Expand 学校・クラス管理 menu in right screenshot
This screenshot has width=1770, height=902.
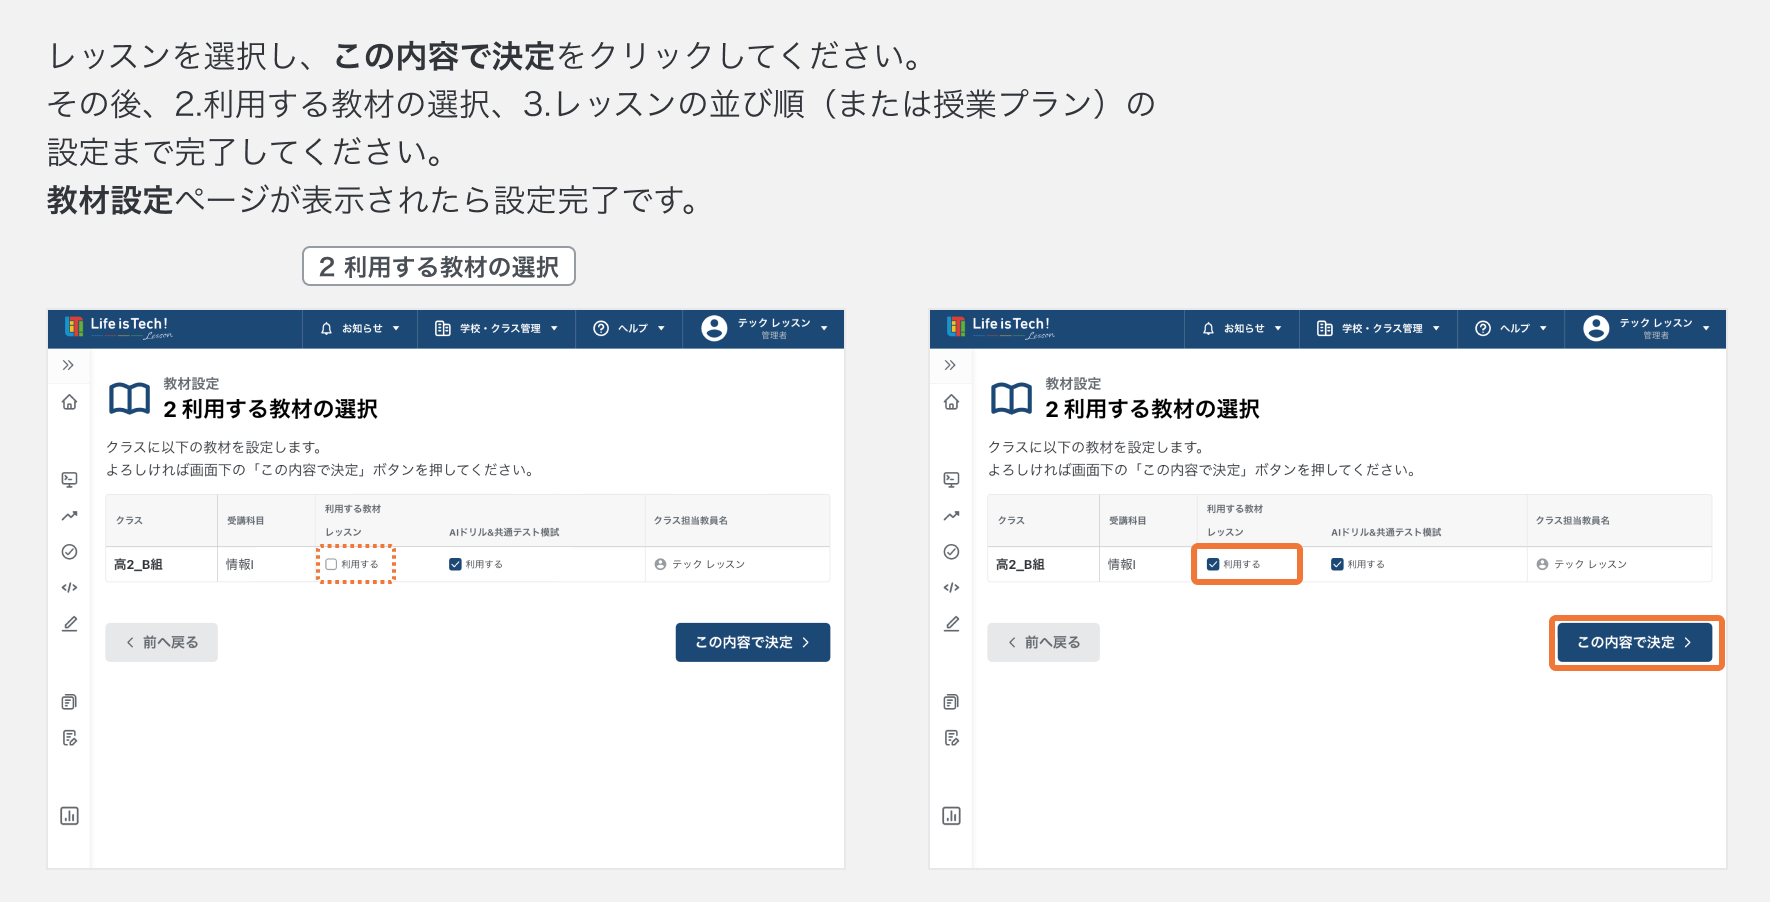[1378, 328]
